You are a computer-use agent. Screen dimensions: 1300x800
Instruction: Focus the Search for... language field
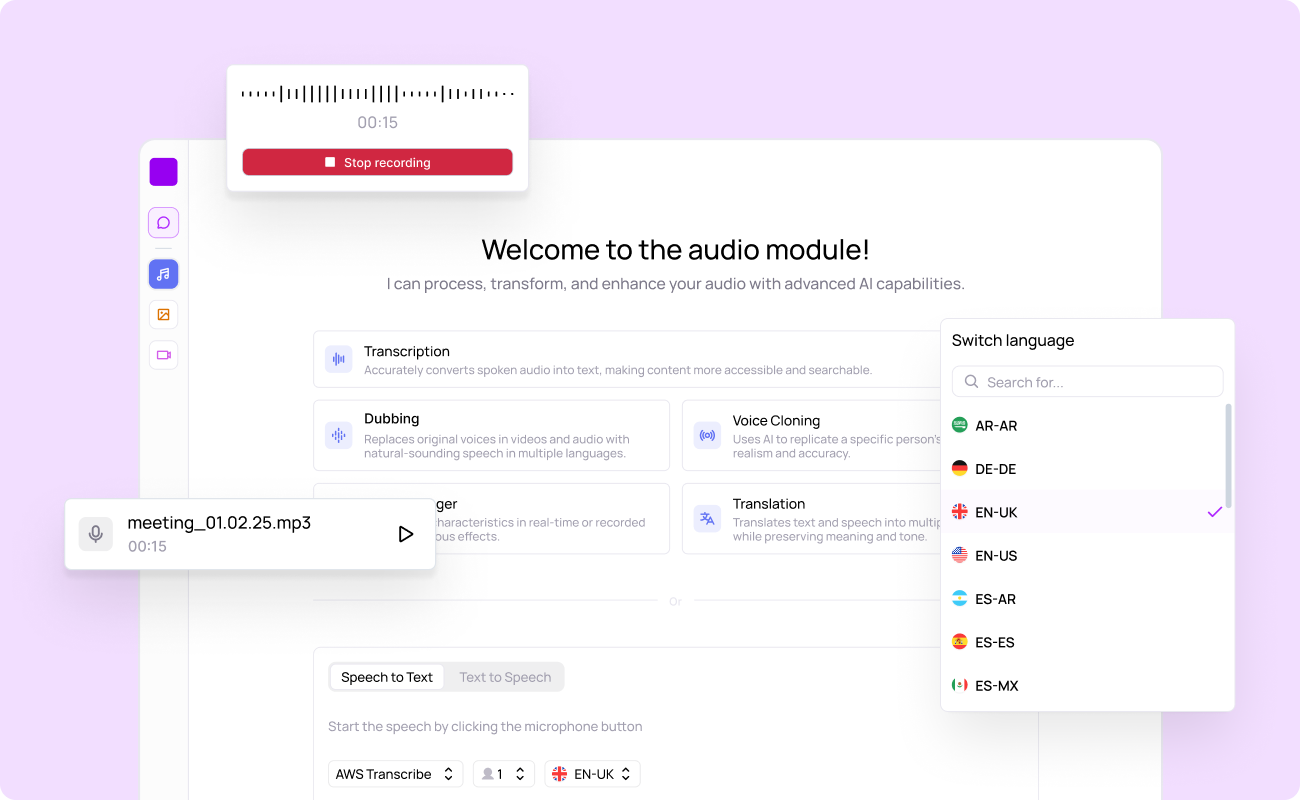pyautogui.click(x=1088, y=382)
